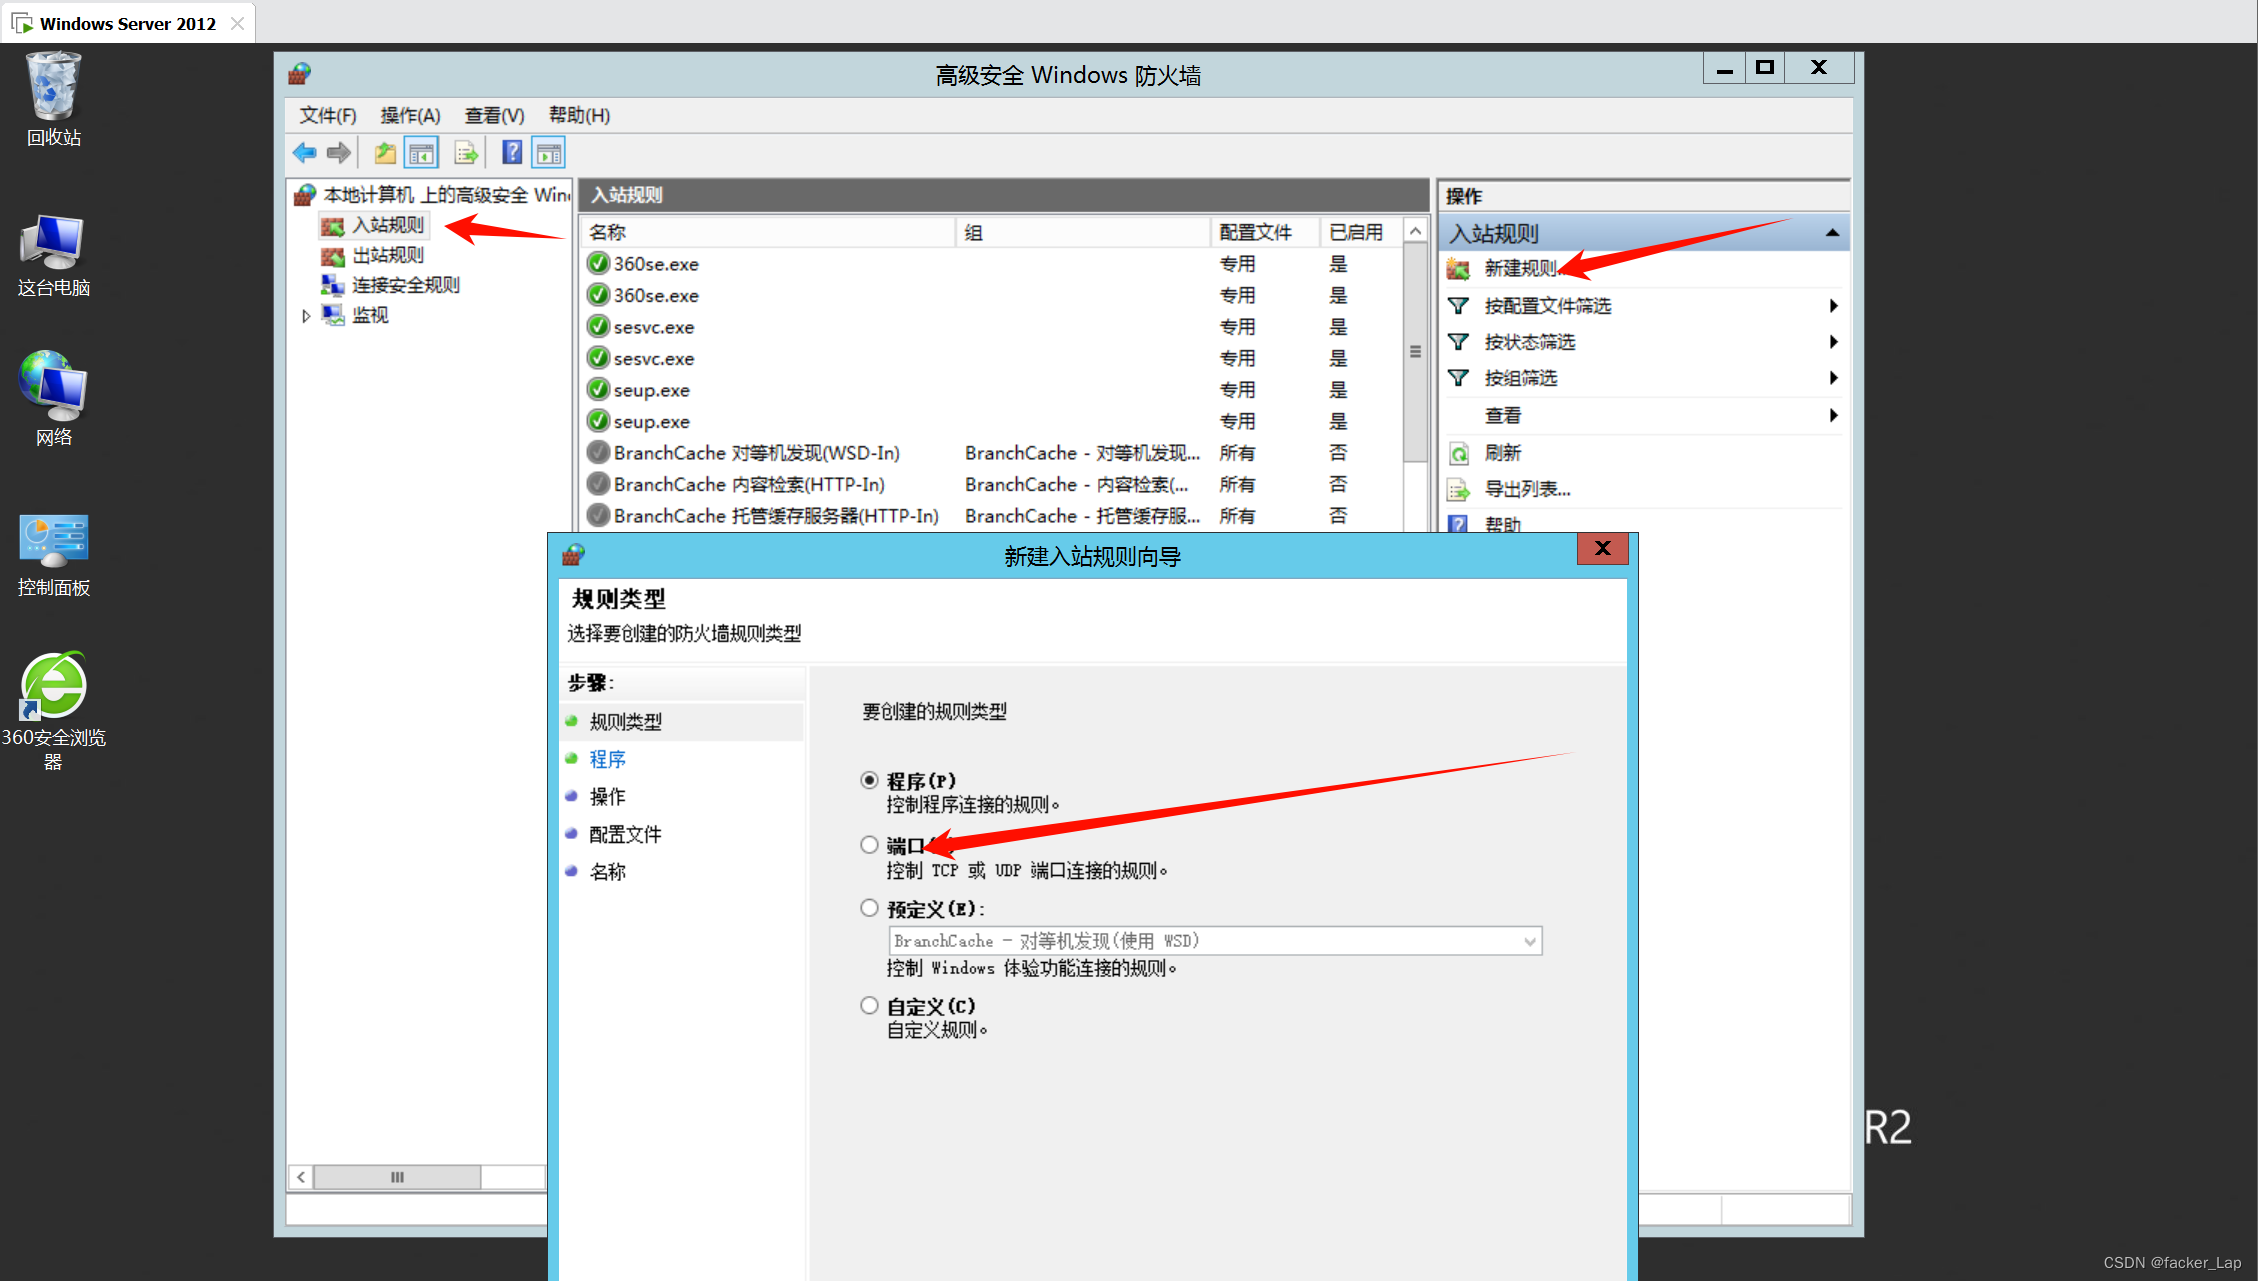The image size is (2258, 1281).
Task: Click the Refresh (刷新) action icon
Action: (1459, 453)
